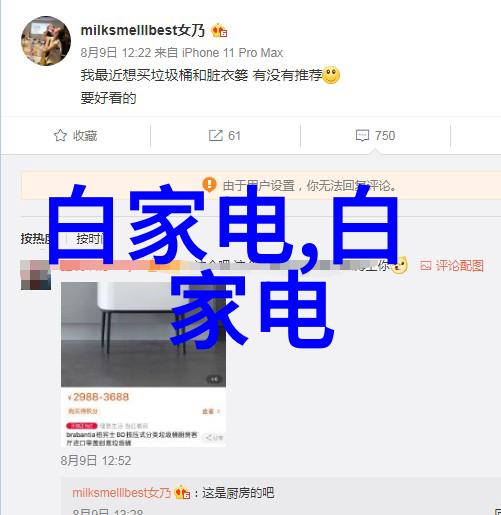Viewport: 501px width, 515px height.
Task: Click the 8月9日 12:52 comment timestamp
Action: point(96,461)
